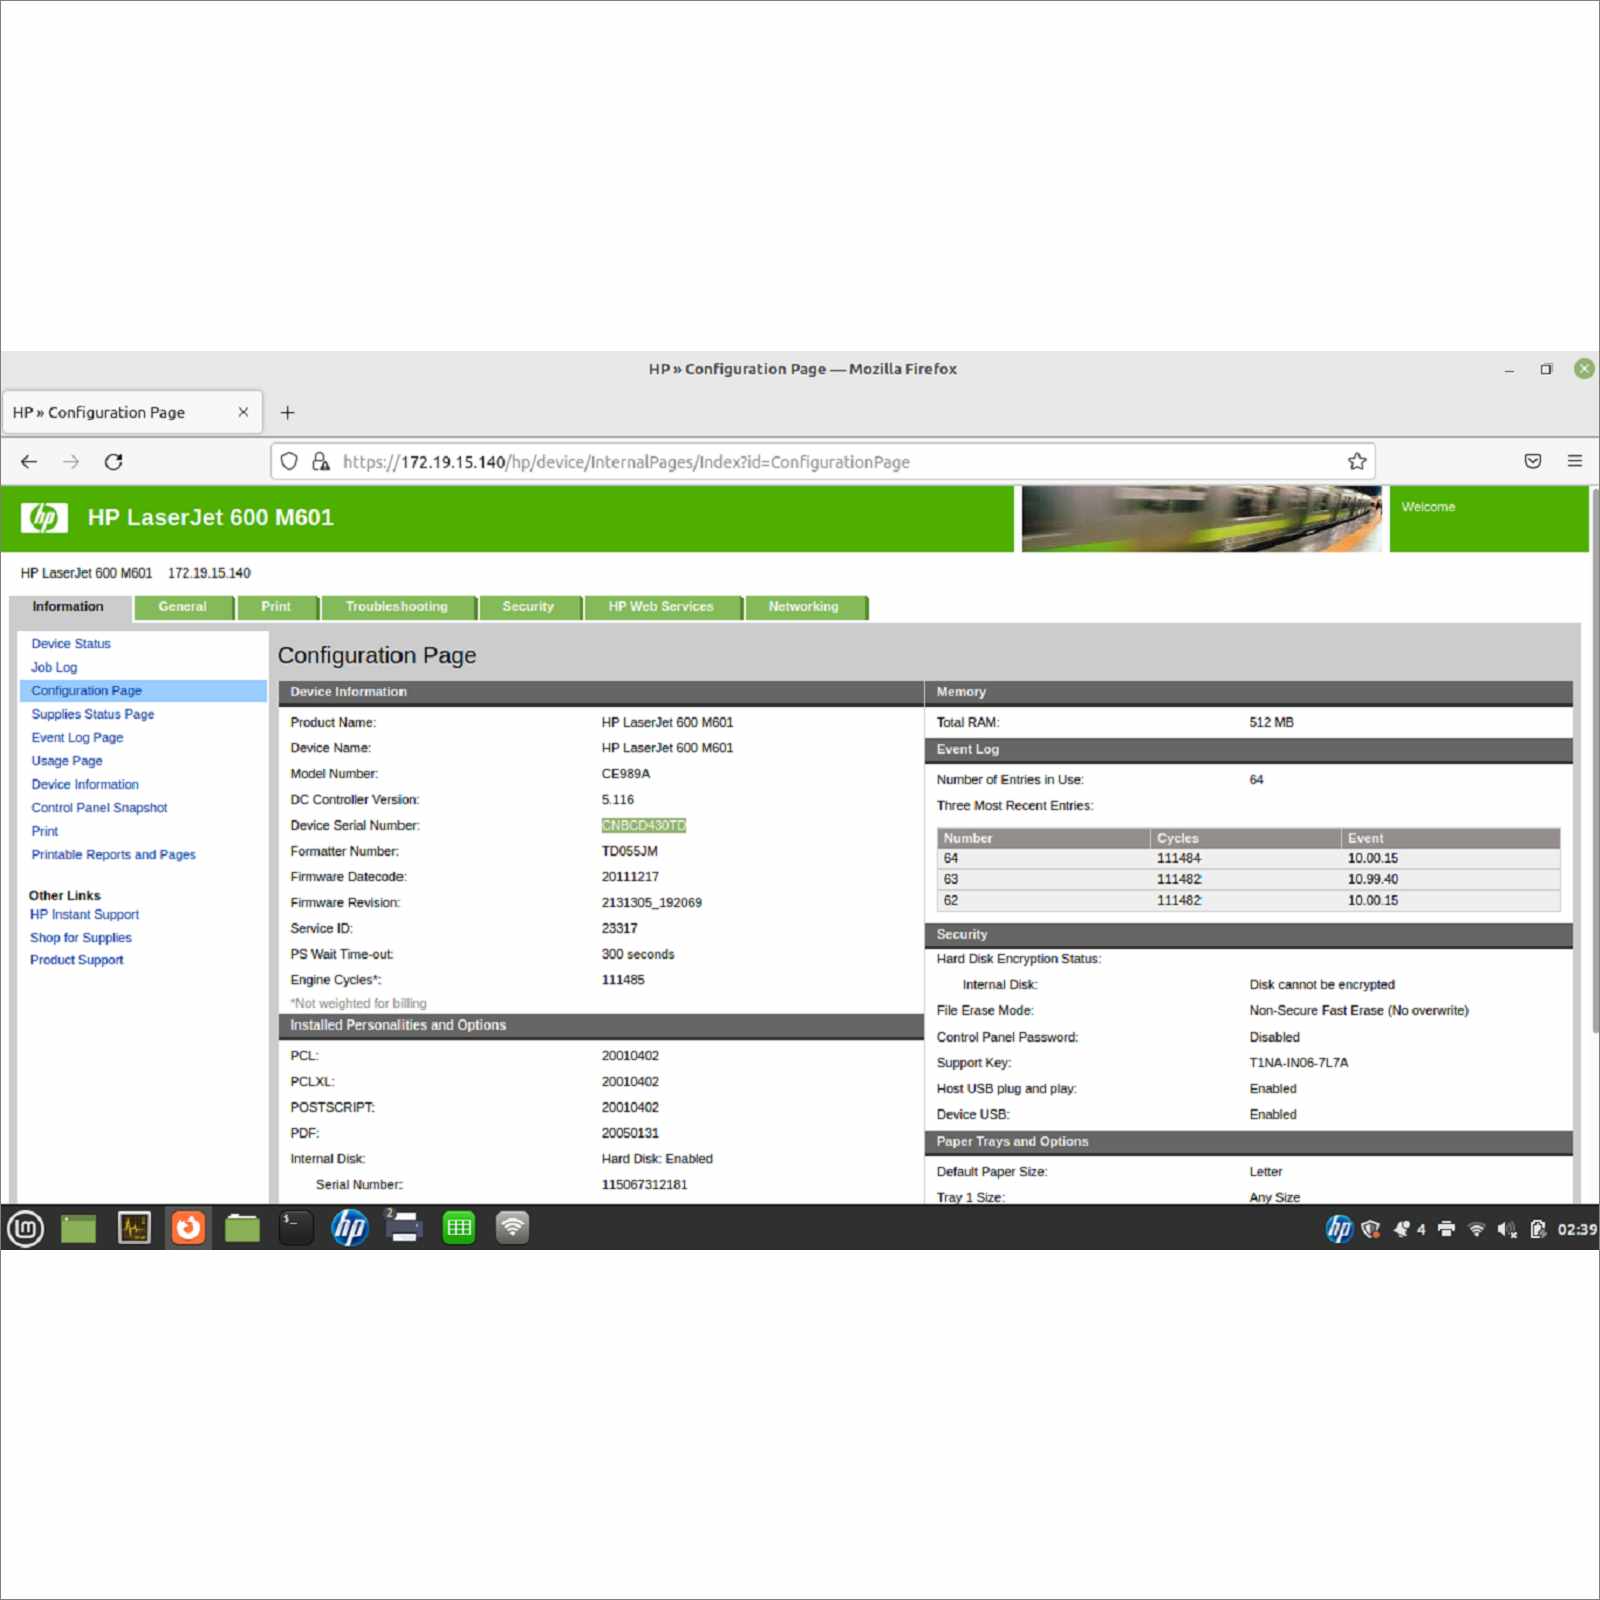
Task: Open the Networking tab
Action: (805, 607)
